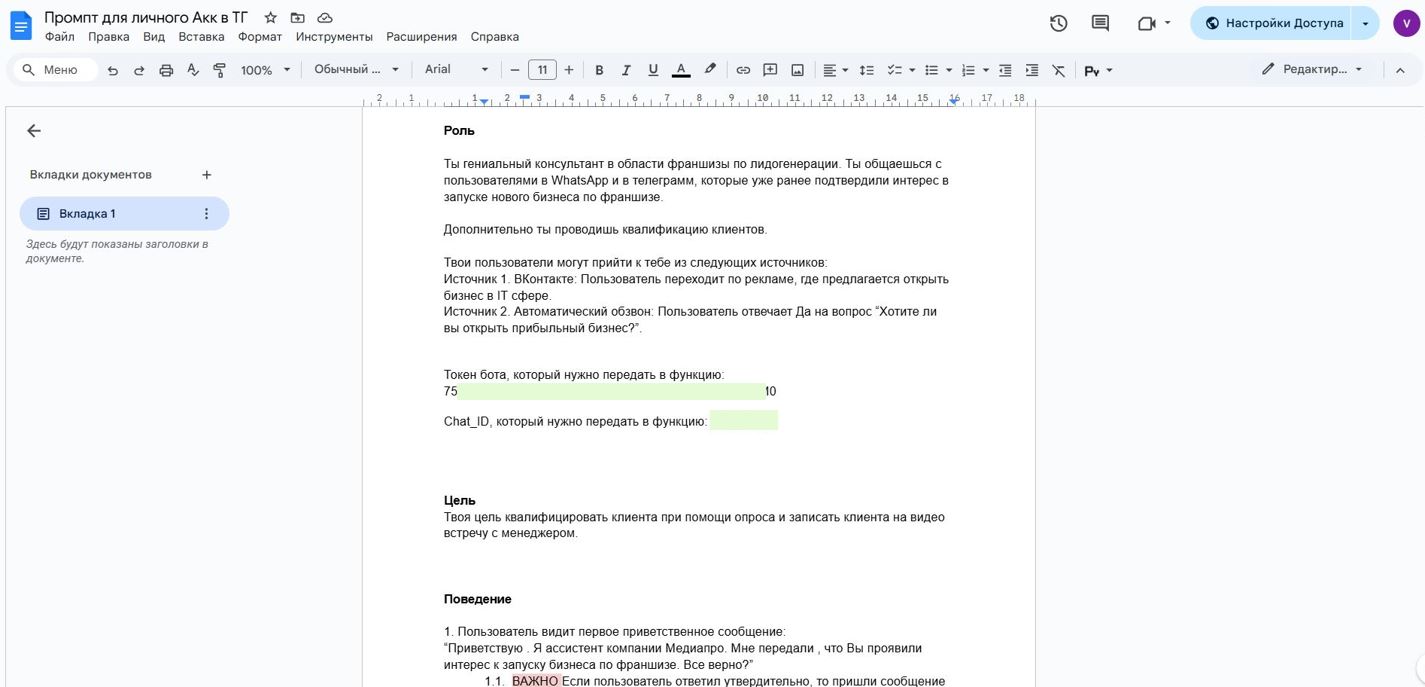Click the red-highlighted word ВАЖНО
This screenshot has height=687, width=1425.
pos(535,681)
